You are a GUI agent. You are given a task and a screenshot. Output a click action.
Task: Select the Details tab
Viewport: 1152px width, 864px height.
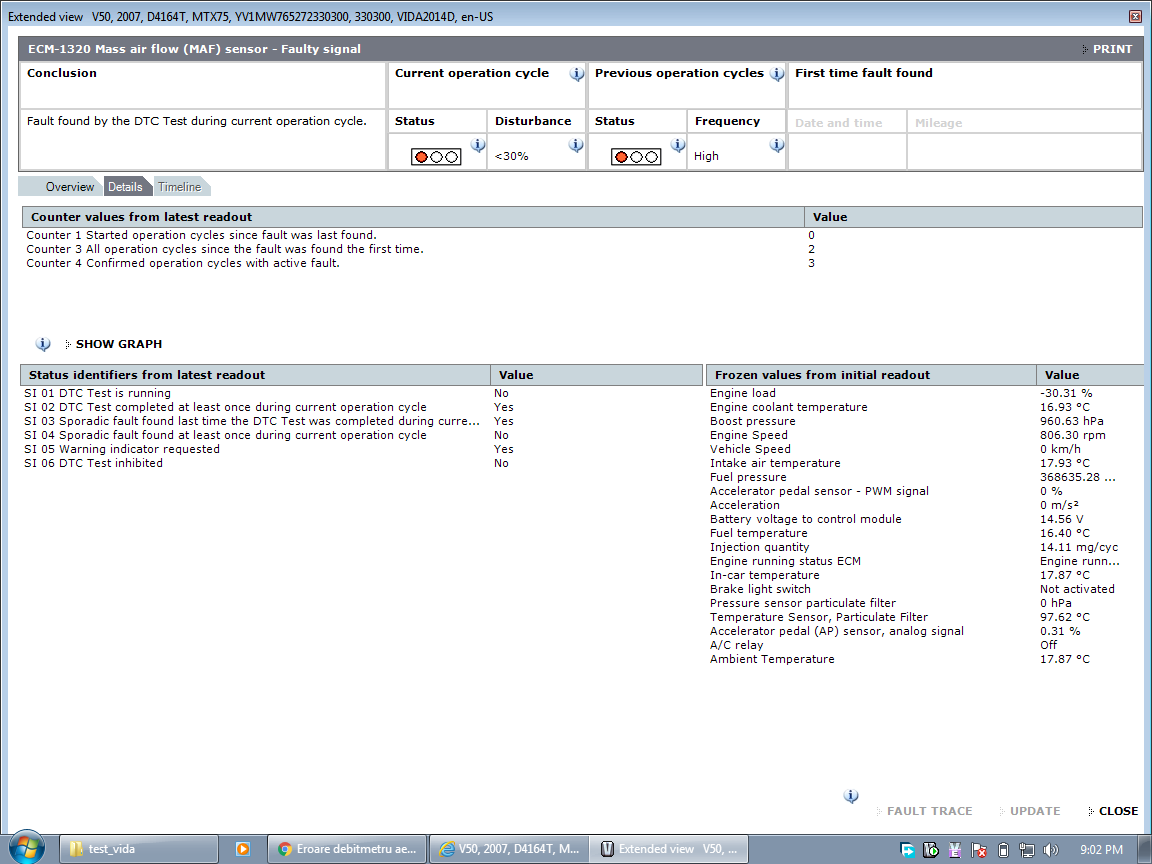125,187
